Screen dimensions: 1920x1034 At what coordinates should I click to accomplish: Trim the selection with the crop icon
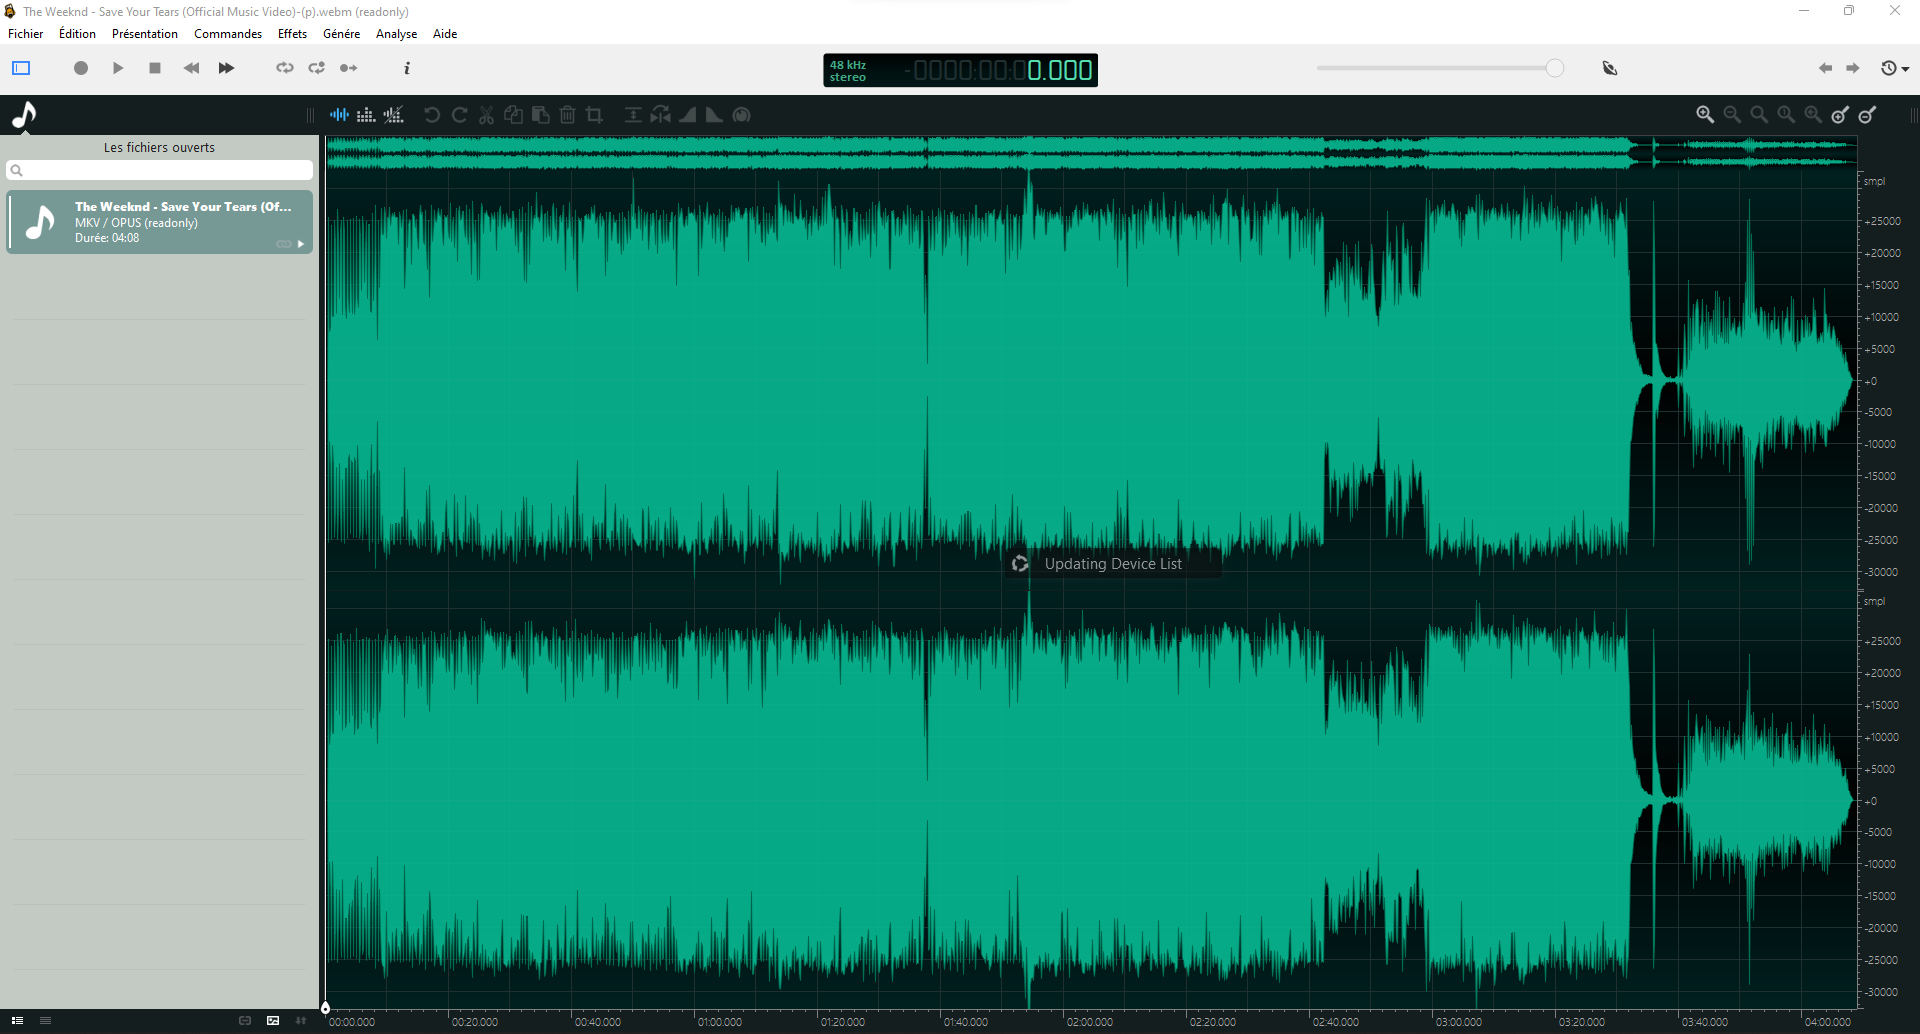coord(595,115)
